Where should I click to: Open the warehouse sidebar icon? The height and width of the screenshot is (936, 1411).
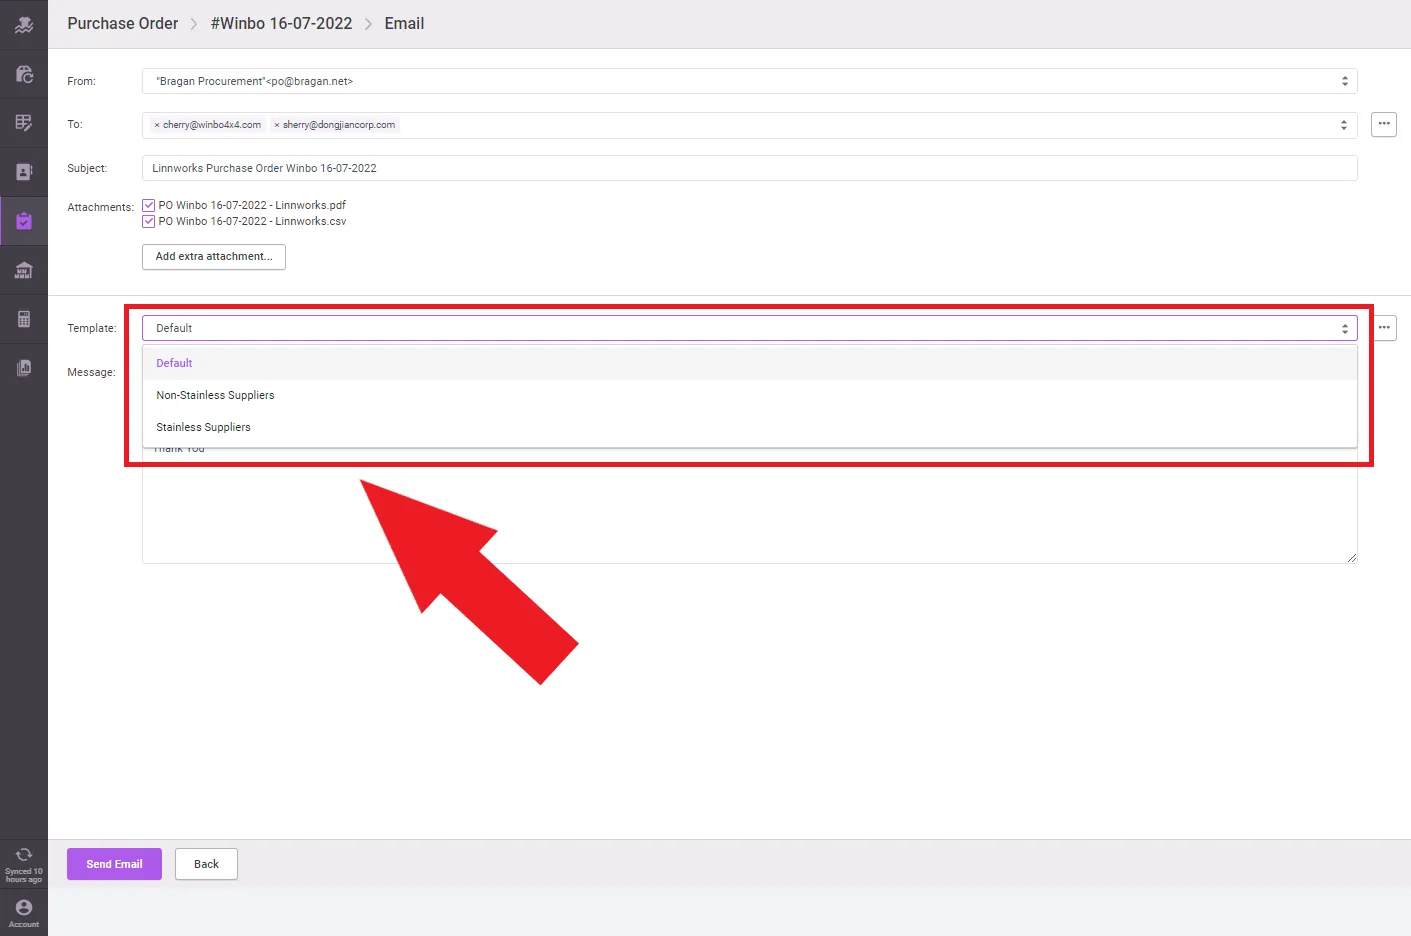[x=24, y=270]
